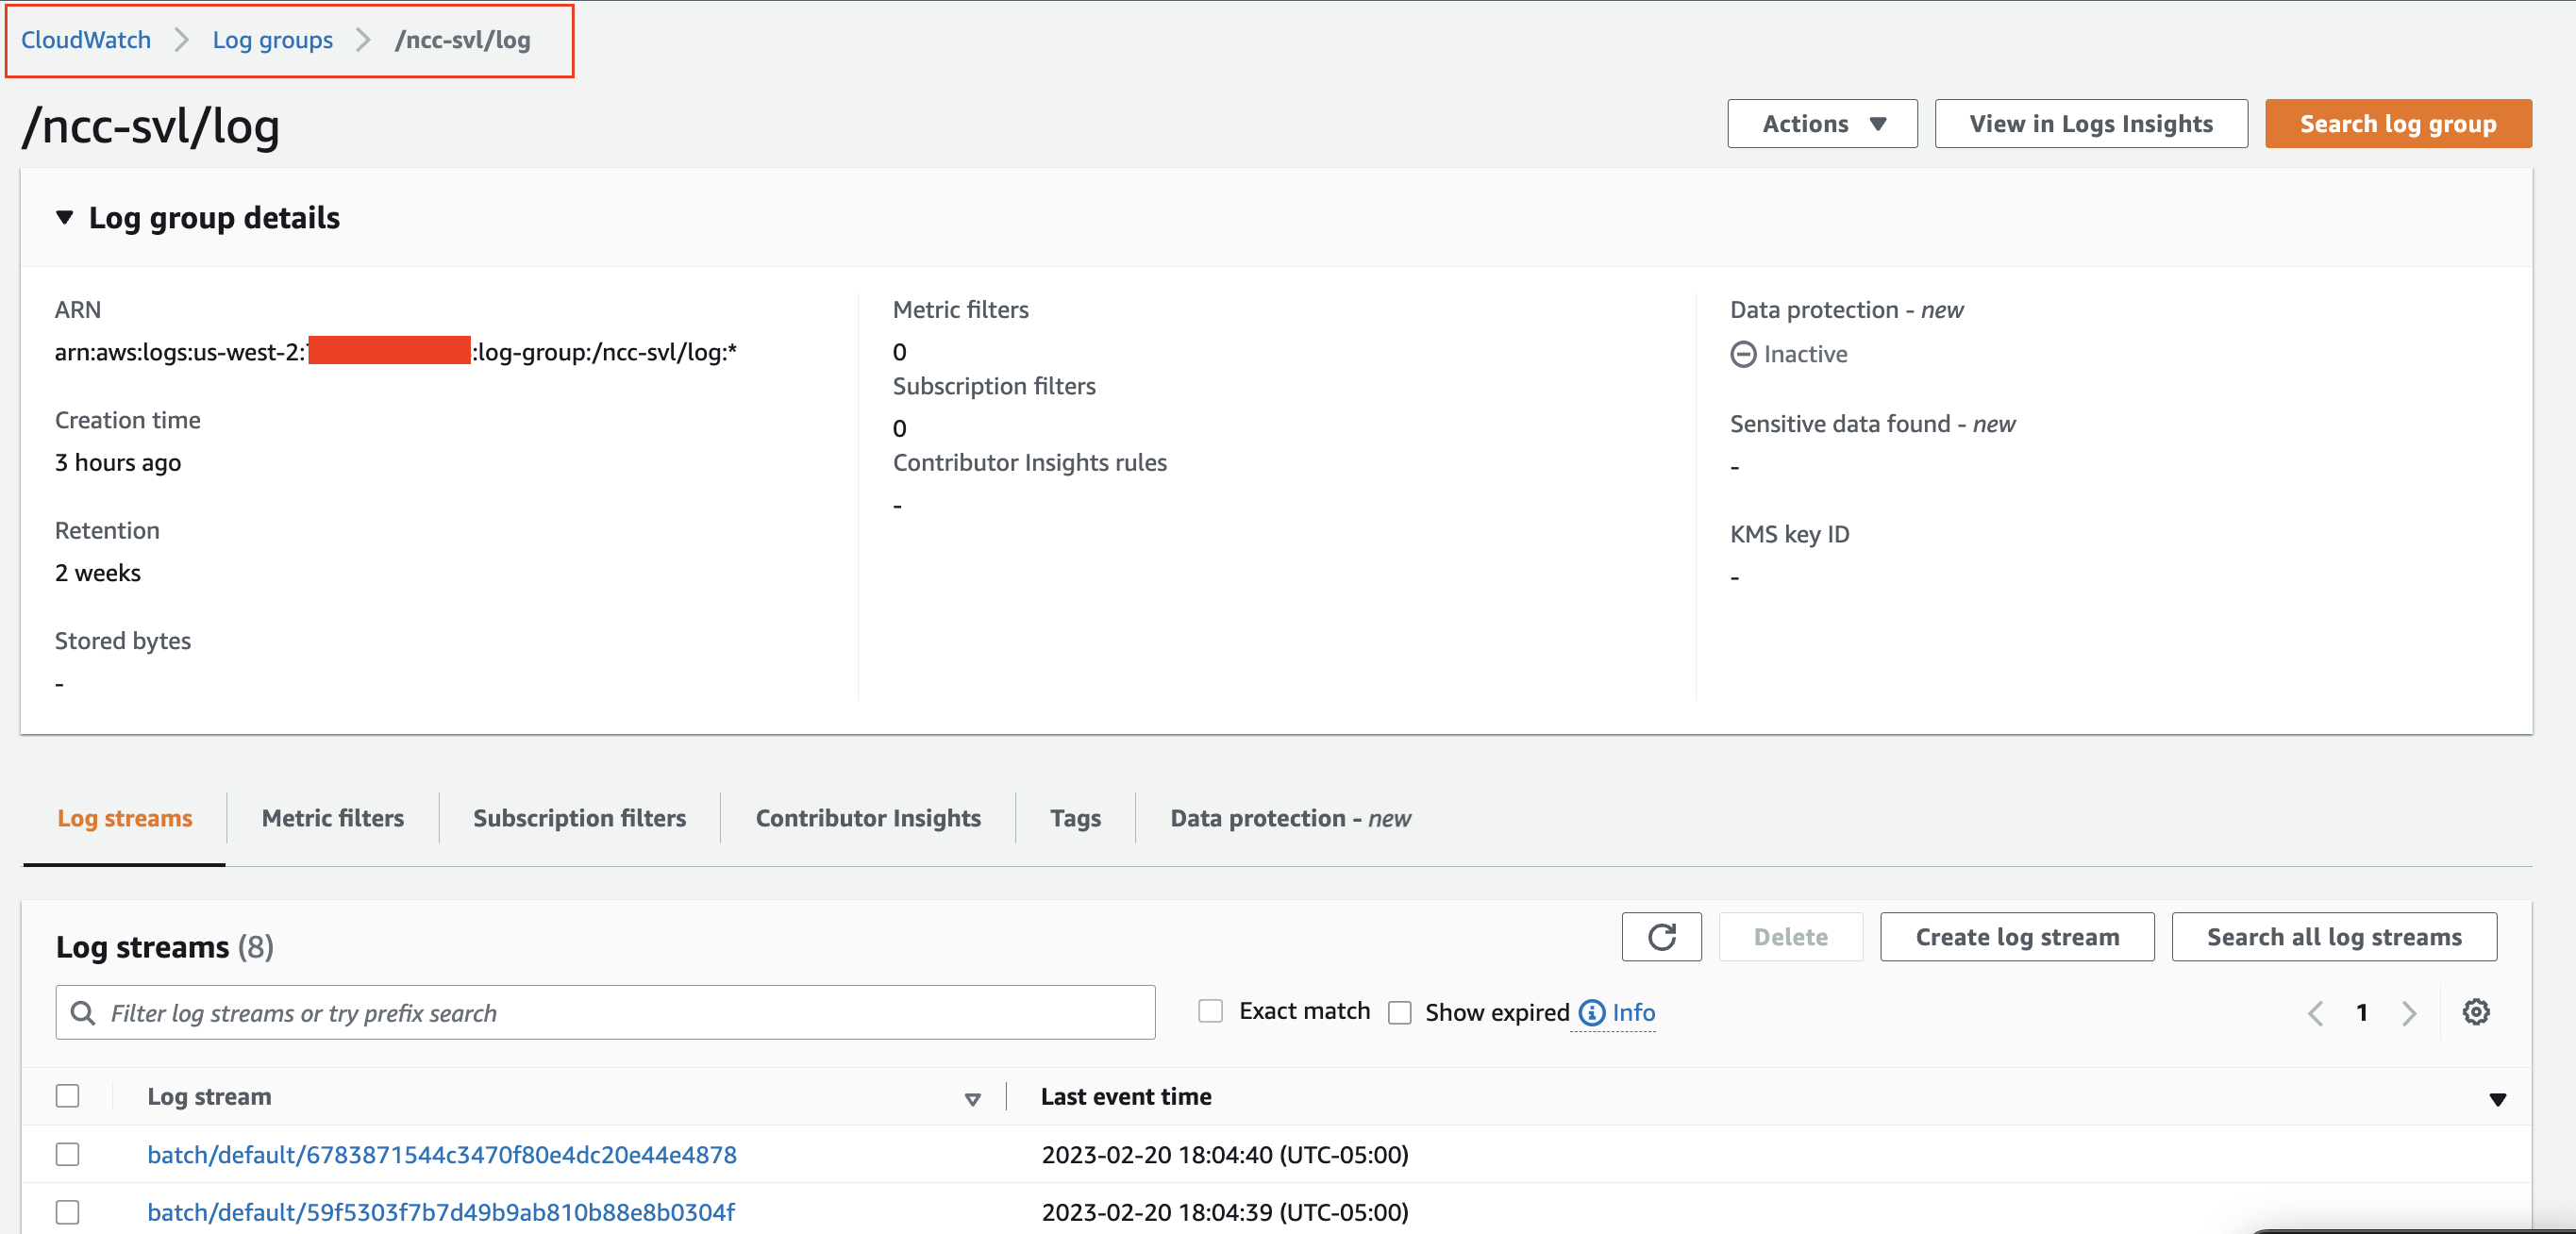Select the checkbox for stream ending 44e4878
The height and width of the screenshot is (1234, 2576).
(68, 1154)
